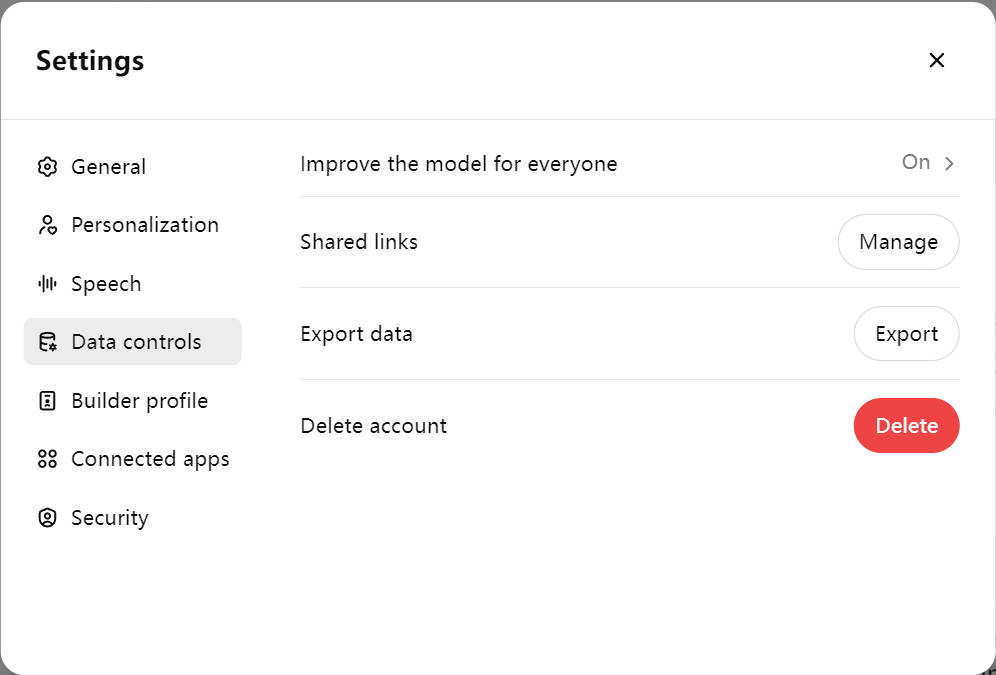Click the Speech waveform icon
Image resolution: width=996 pixels, height=675 pixels.
pyautogui.click(x=47, y=284)
